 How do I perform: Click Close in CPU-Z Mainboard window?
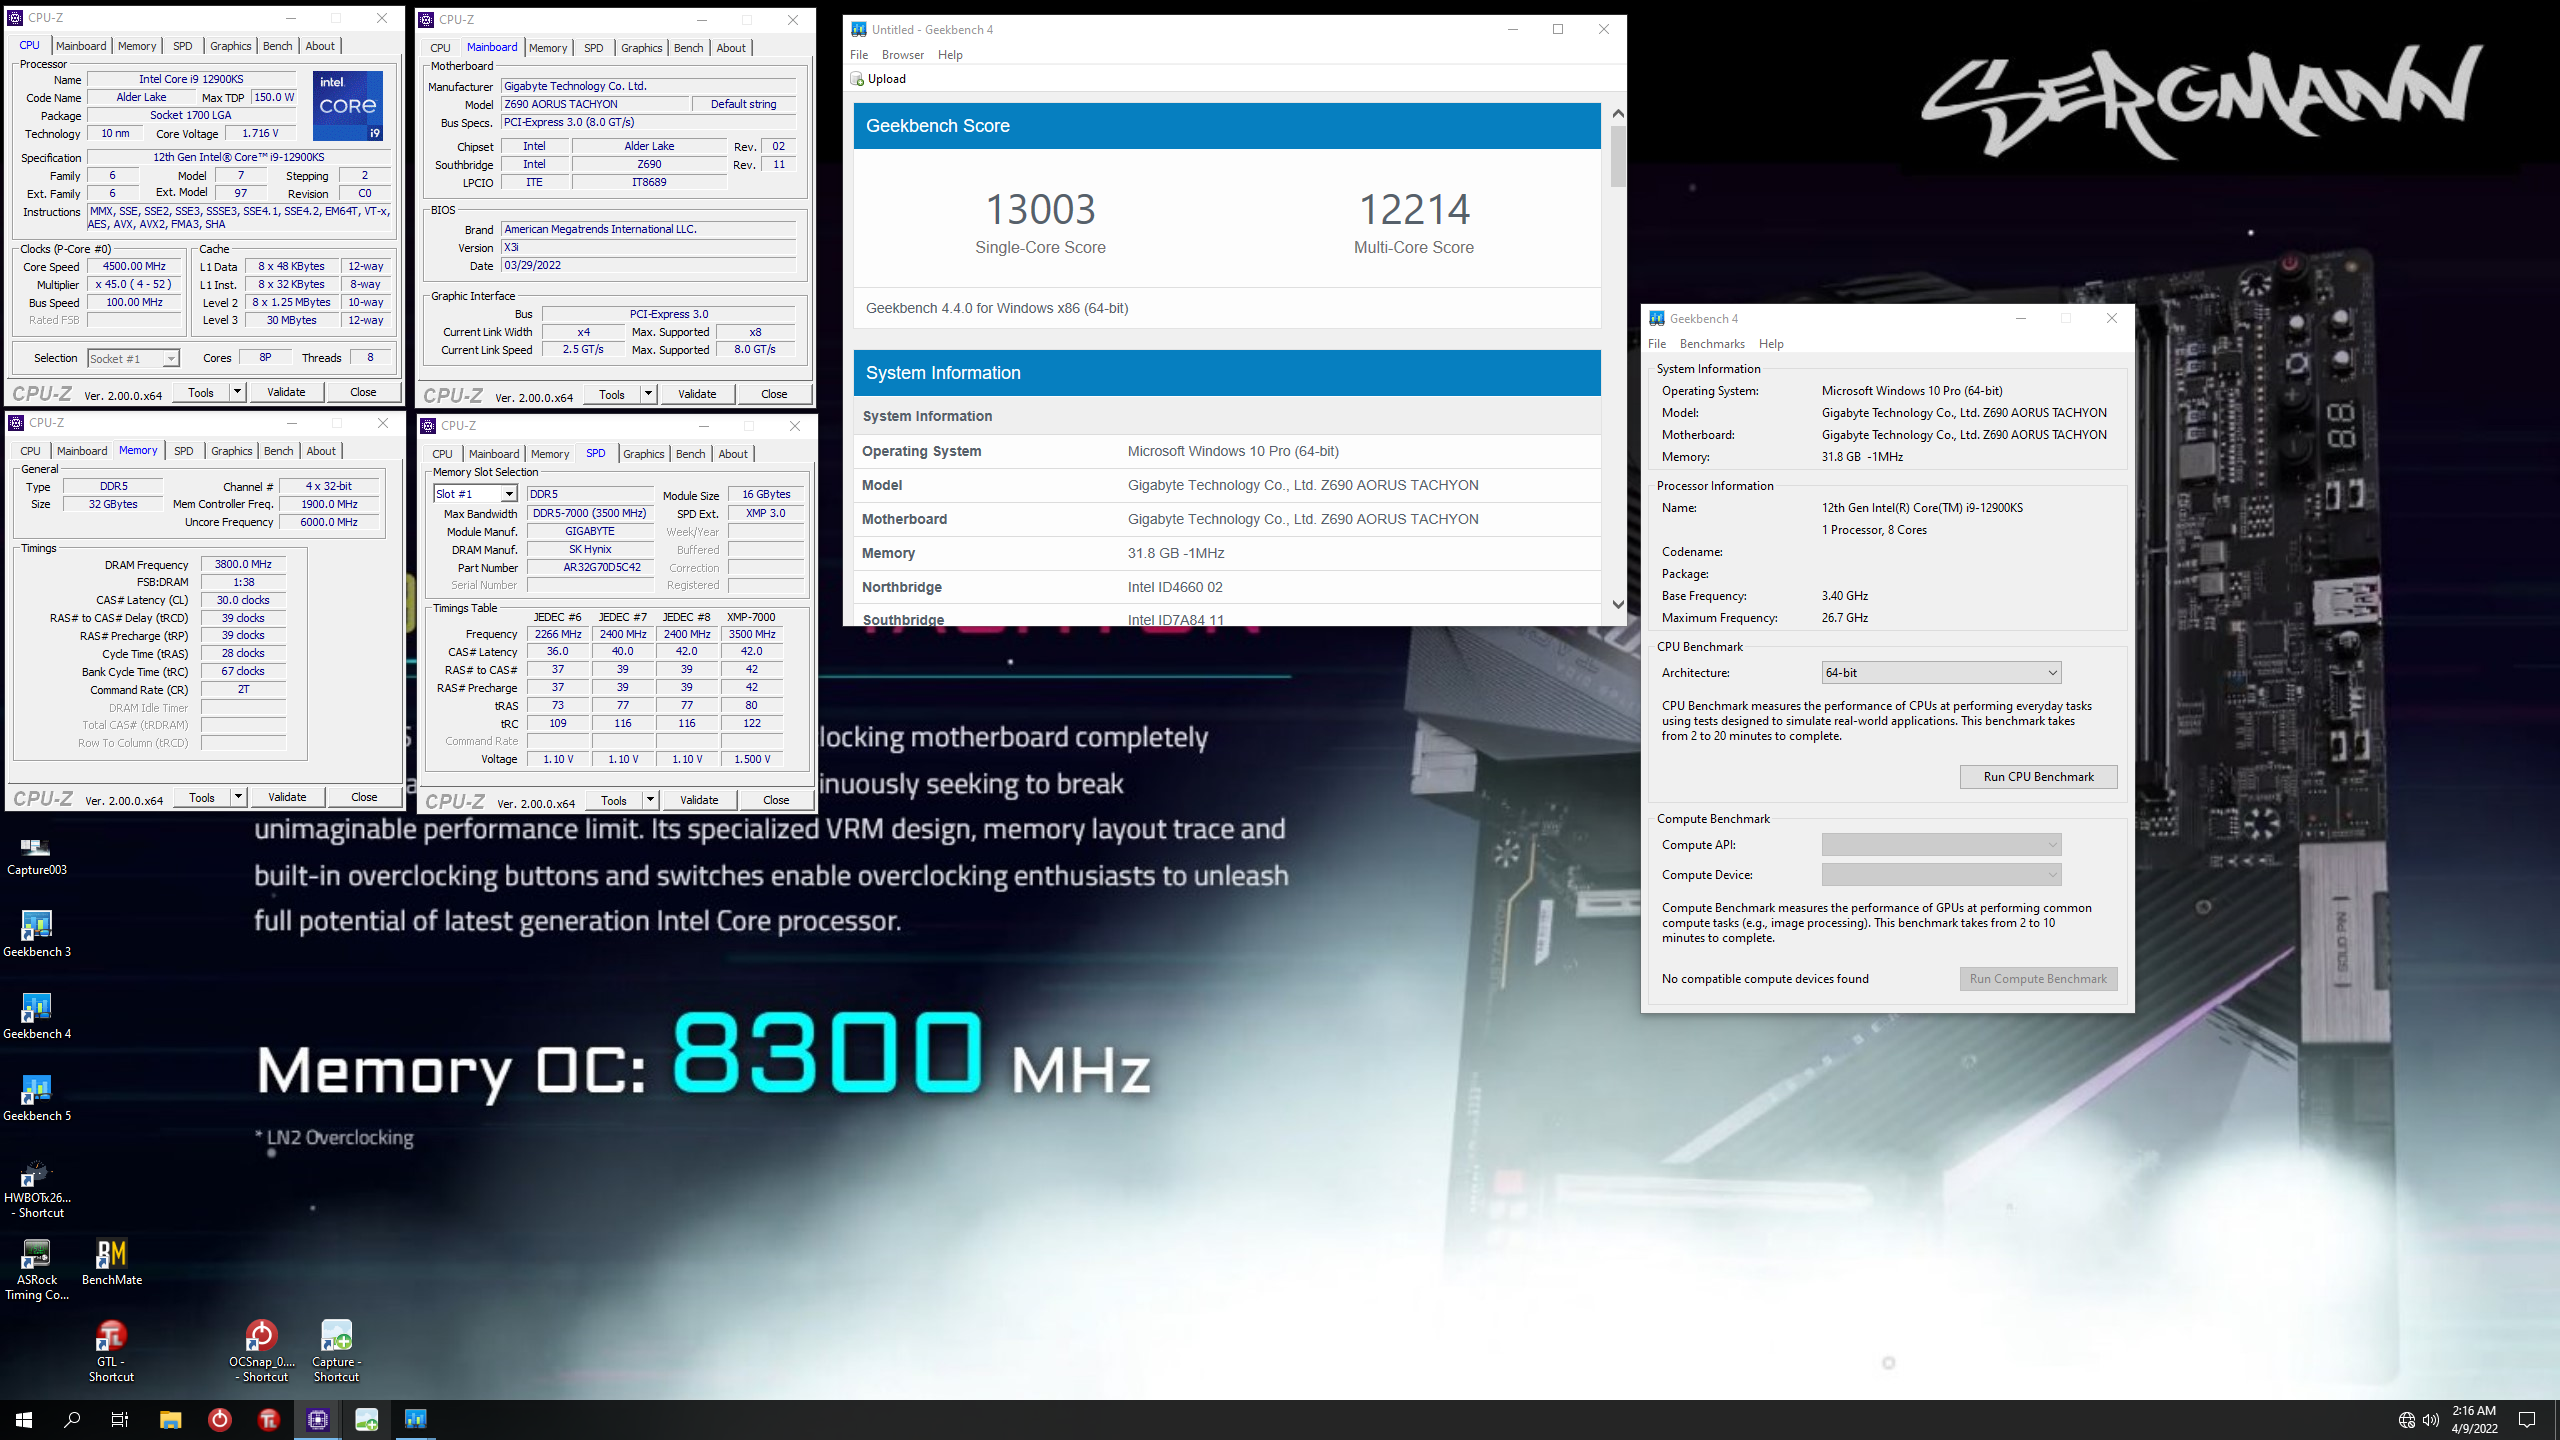point(774,394)
